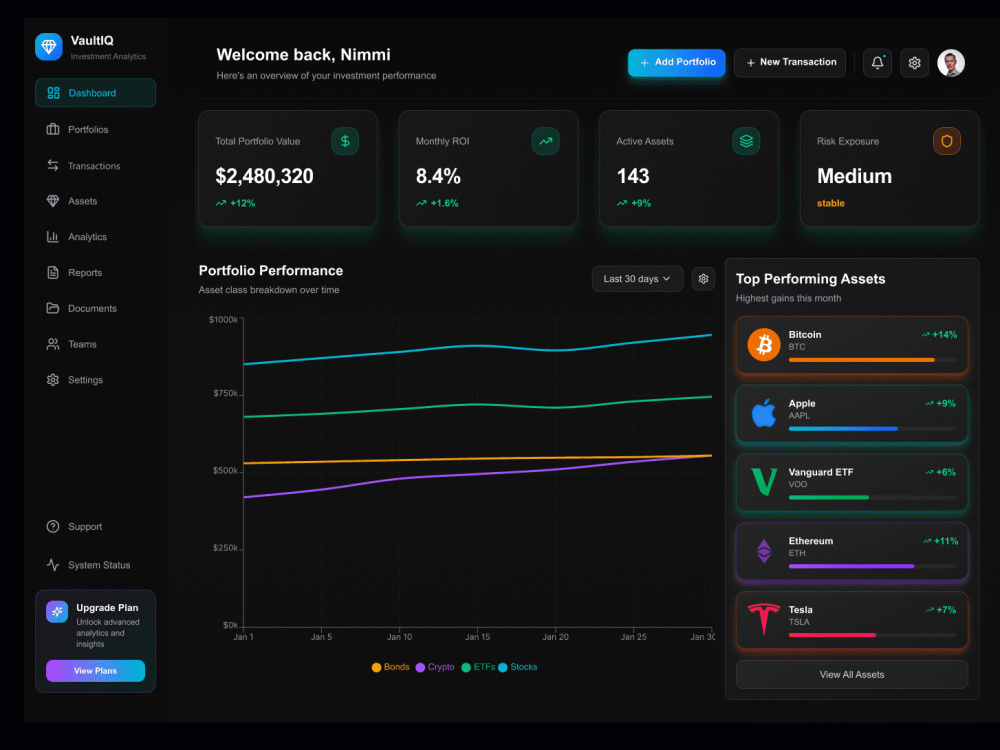Viewport: 1000px width, 750px height.
Task: Open the Documents menu label
Action: tap(92, 308)
